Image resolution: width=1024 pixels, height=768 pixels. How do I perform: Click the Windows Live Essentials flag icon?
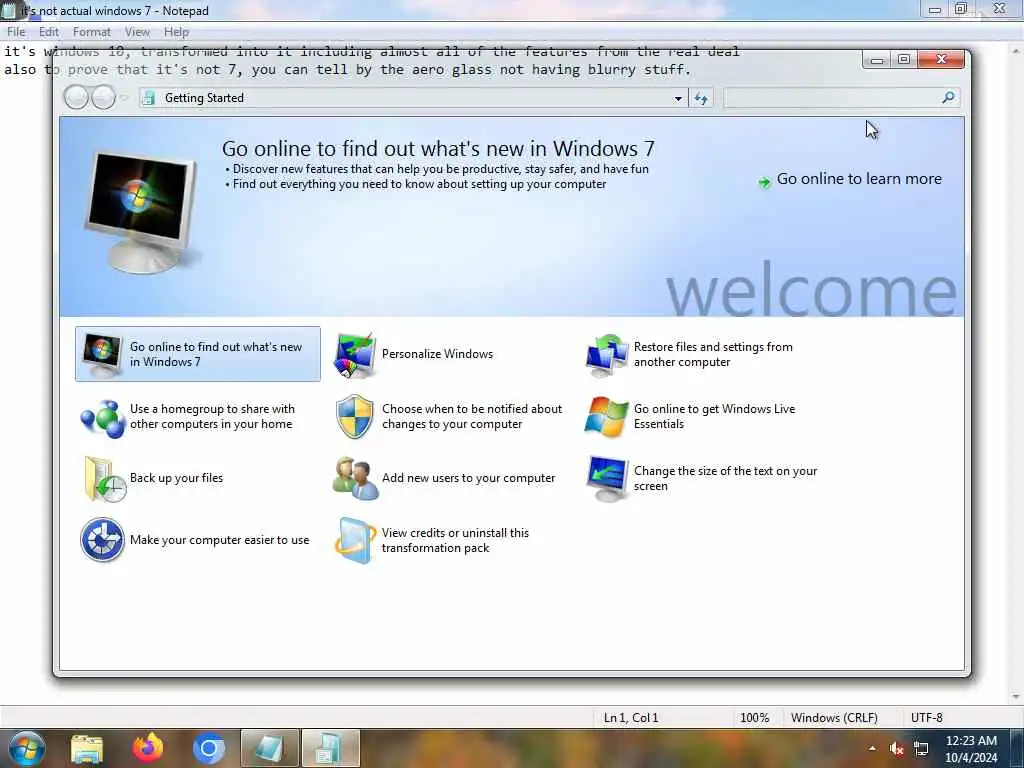point(607,417)
